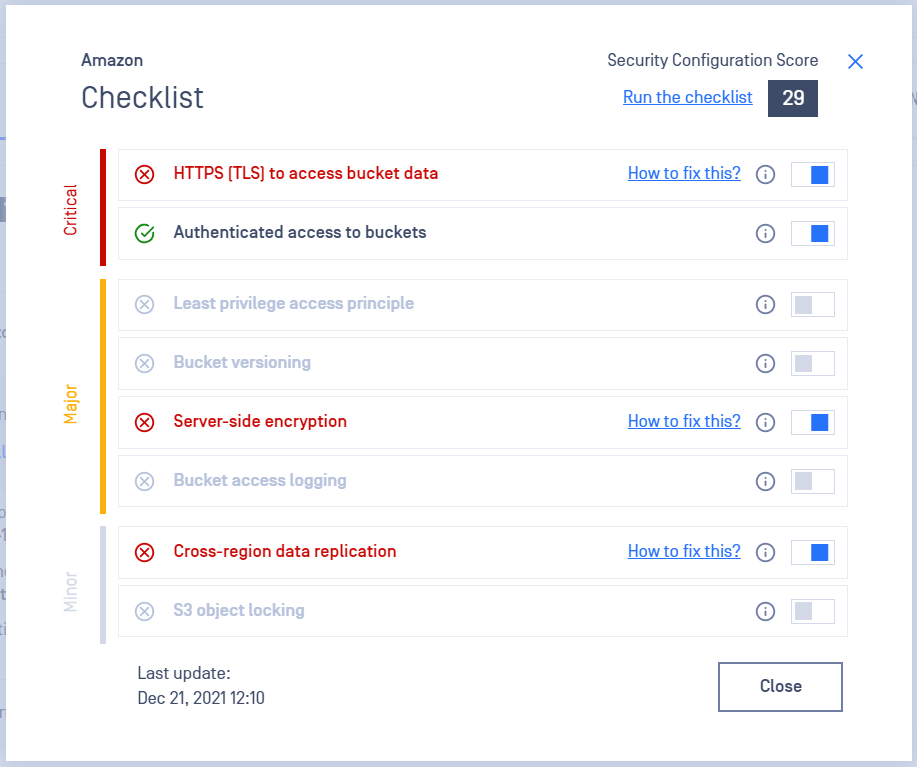Enable the Bucket versioning toggle

click(812, 363)
